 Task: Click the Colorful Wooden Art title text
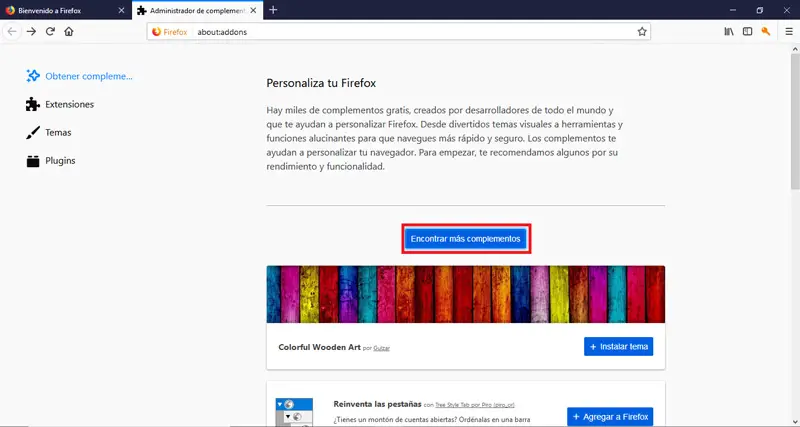pyautogui.click(x=319, y=347)
